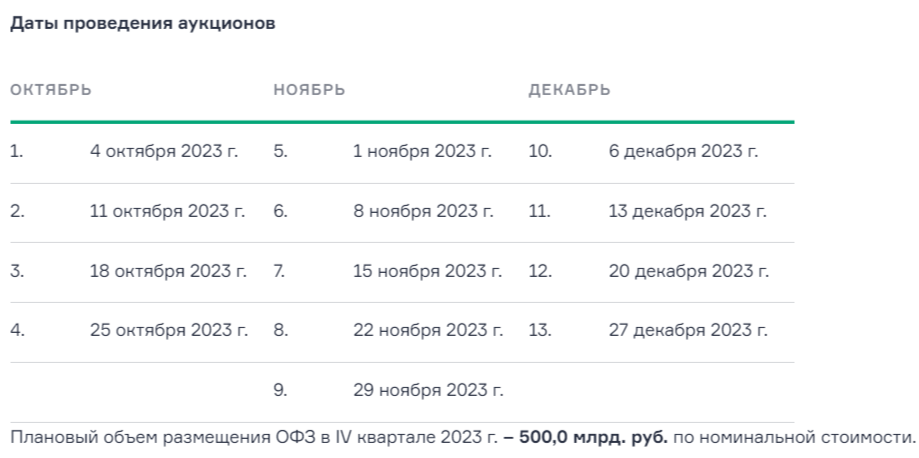Screen dimensions: 919x458
Task: Click the date 18 октября 2023 г.
Action: (168, 271)
